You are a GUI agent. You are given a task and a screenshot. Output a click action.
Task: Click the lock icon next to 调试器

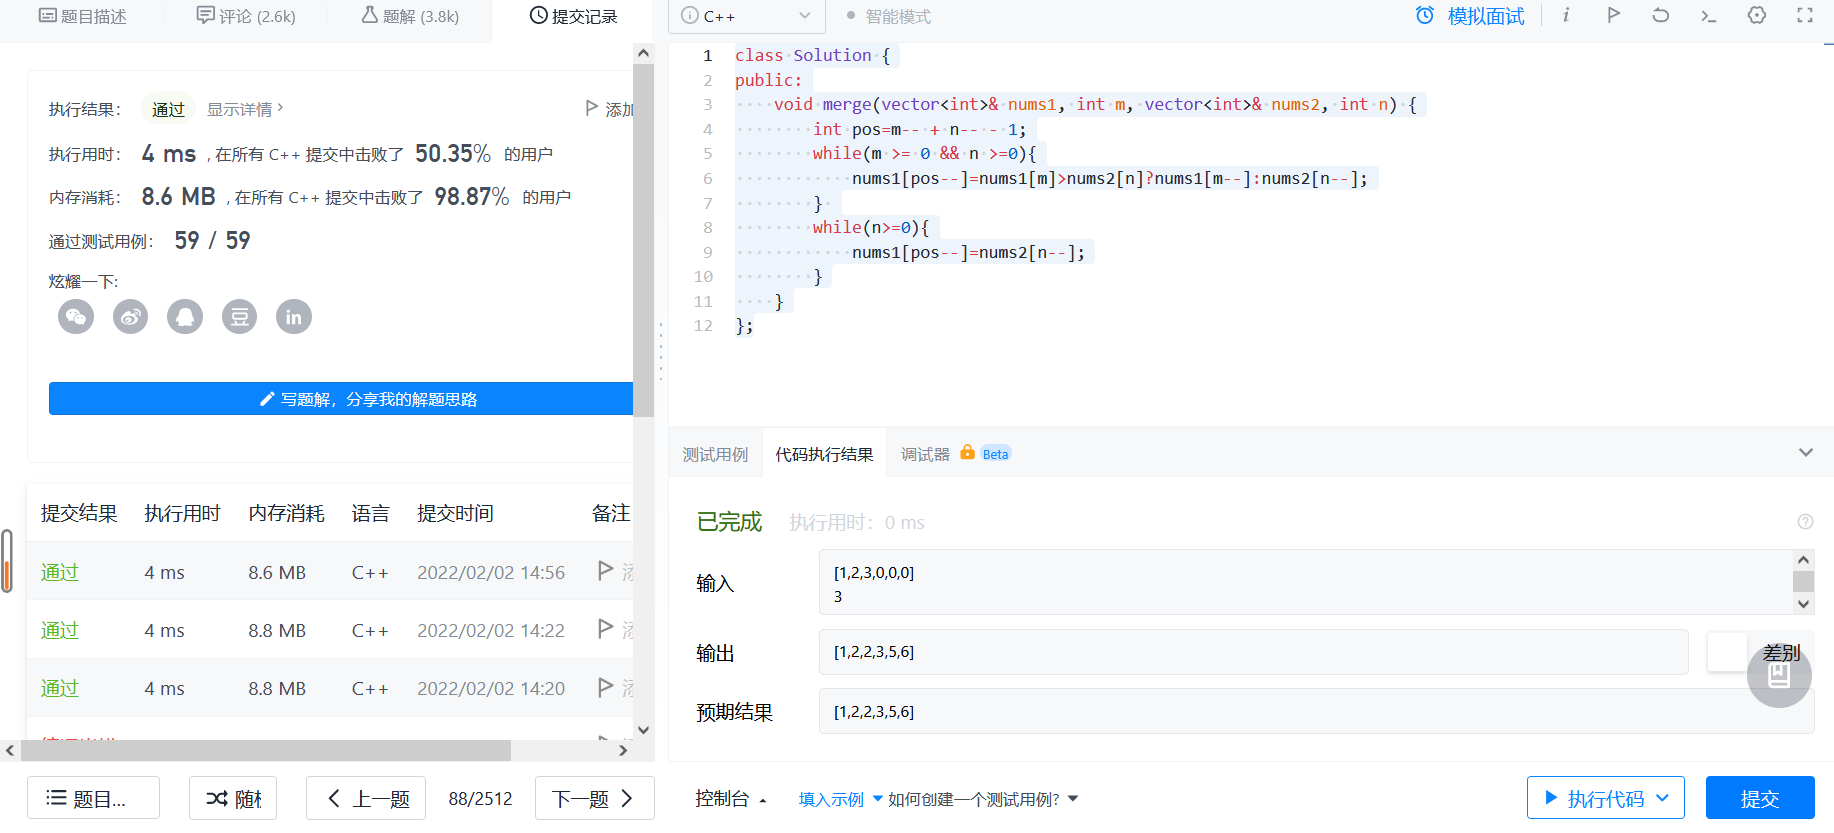click(x=967, y=452)
